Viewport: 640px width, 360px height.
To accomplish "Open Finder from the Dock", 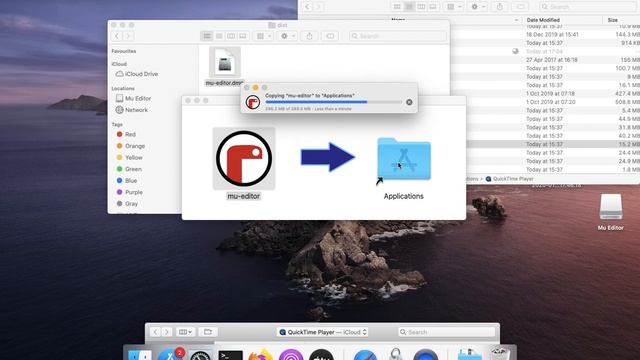I will coord(140,355).
